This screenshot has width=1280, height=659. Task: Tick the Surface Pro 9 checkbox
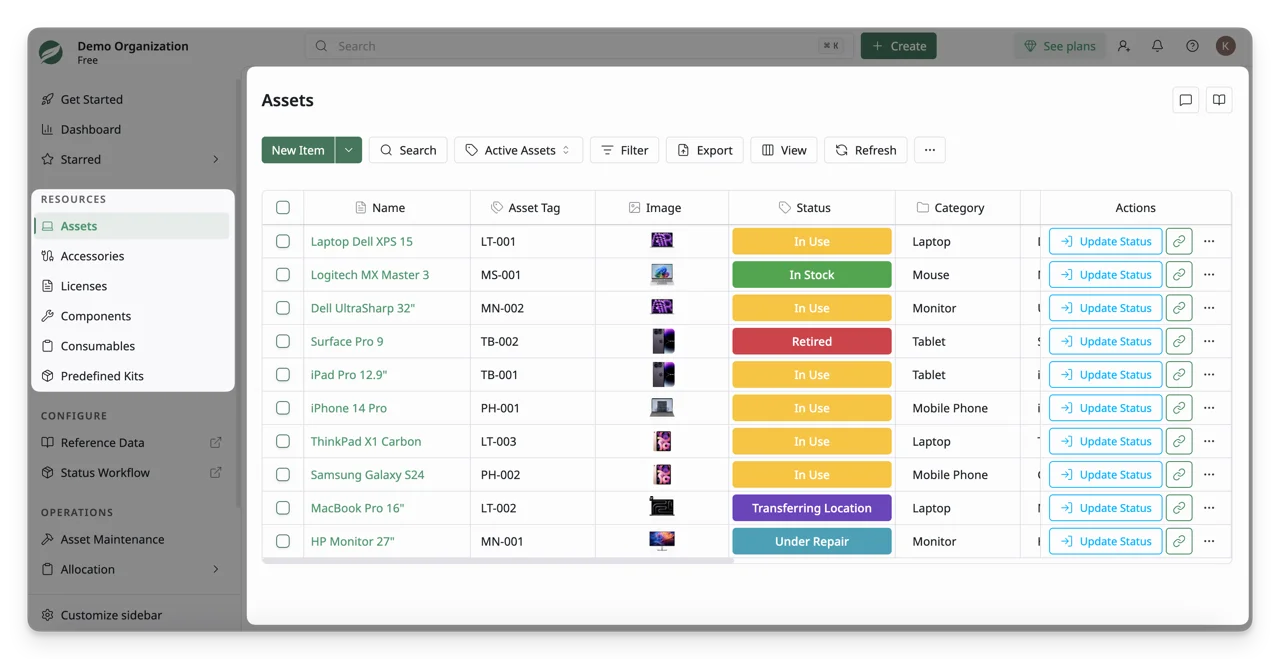point(283,341)
